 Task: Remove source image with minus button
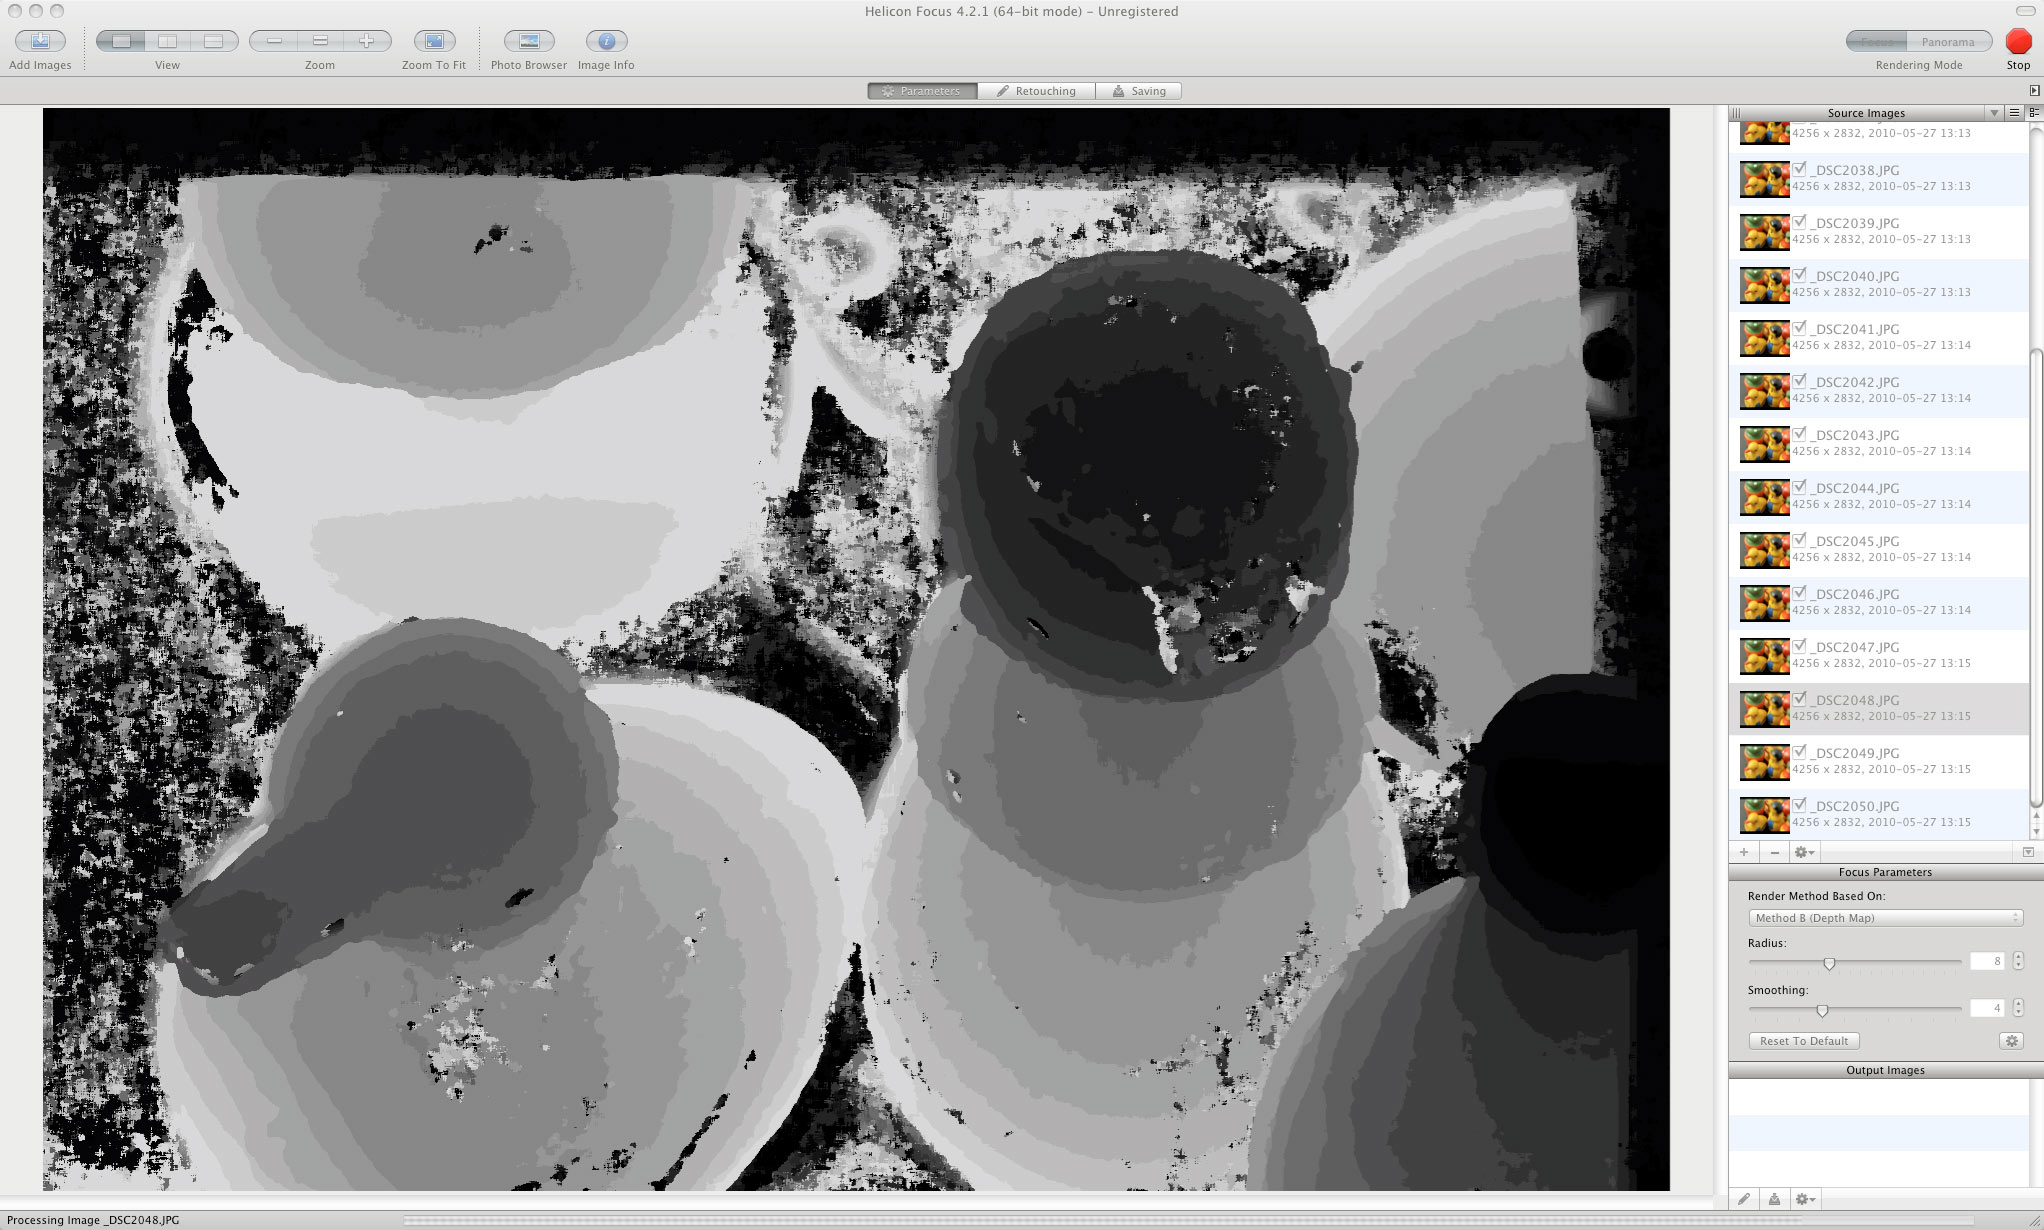[1774, 852]
